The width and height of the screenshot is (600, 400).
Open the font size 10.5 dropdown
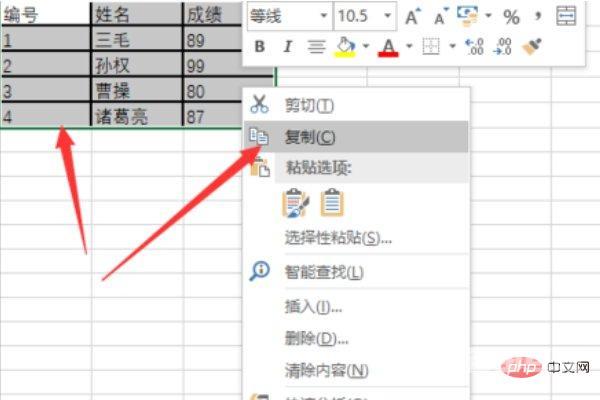[x=388, y=17]
